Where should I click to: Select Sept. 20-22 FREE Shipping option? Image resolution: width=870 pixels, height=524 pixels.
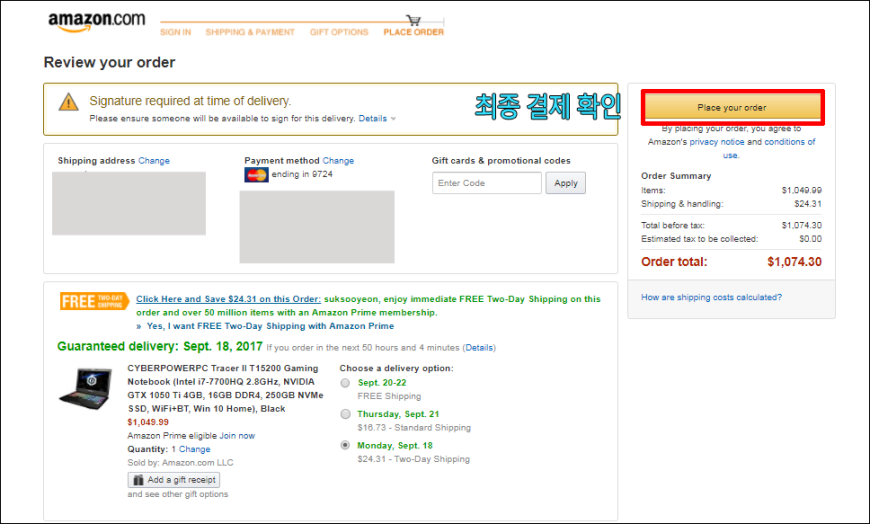pyautogui.click(x=345, y=383)
